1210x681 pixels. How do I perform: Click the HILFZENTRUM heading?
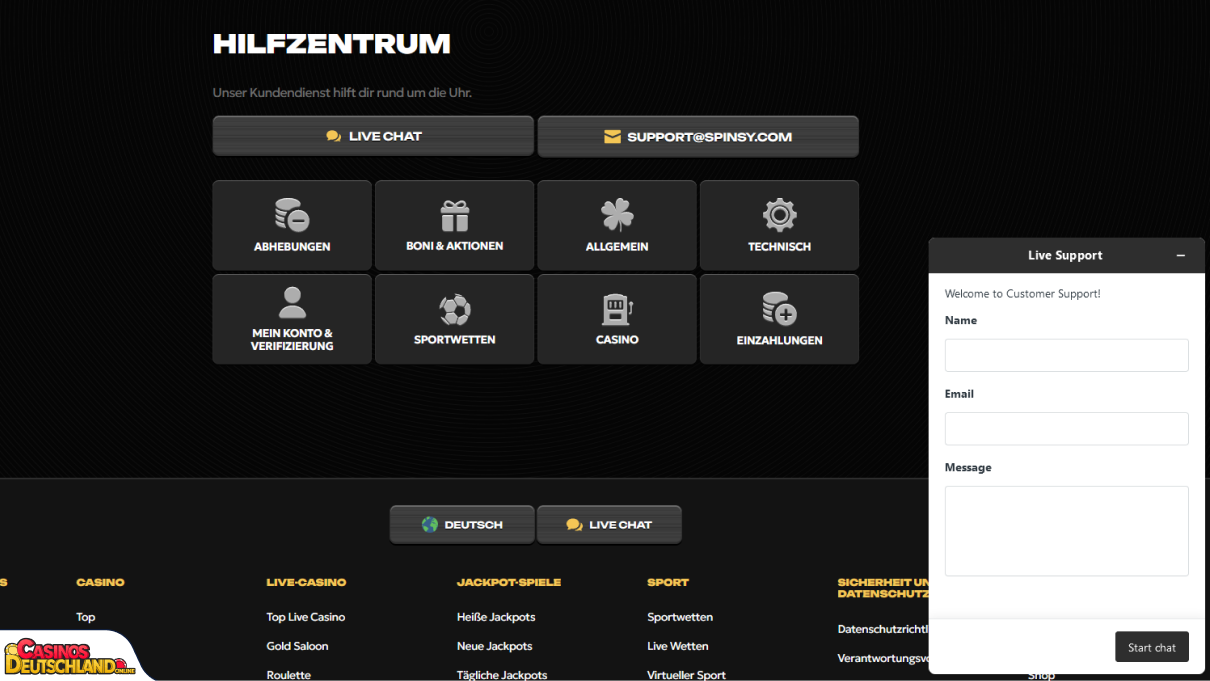(x=332, y=44)
